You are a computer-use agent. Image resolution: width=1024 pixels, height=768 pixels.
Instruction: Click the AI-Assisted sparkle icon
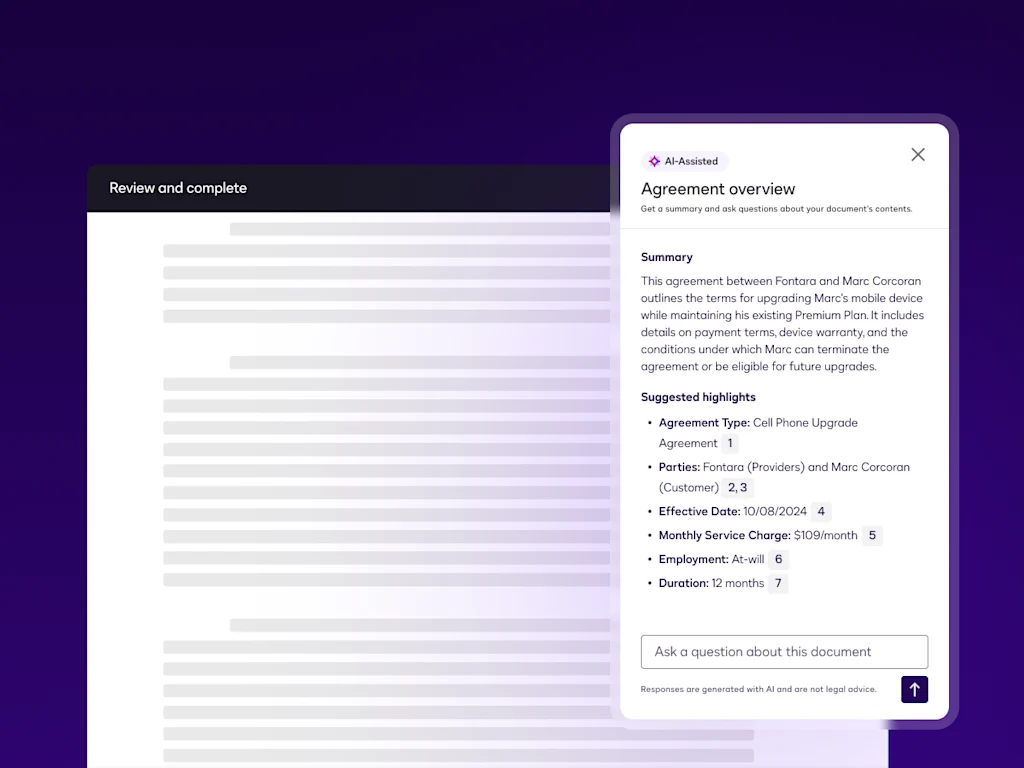(654, 161)
